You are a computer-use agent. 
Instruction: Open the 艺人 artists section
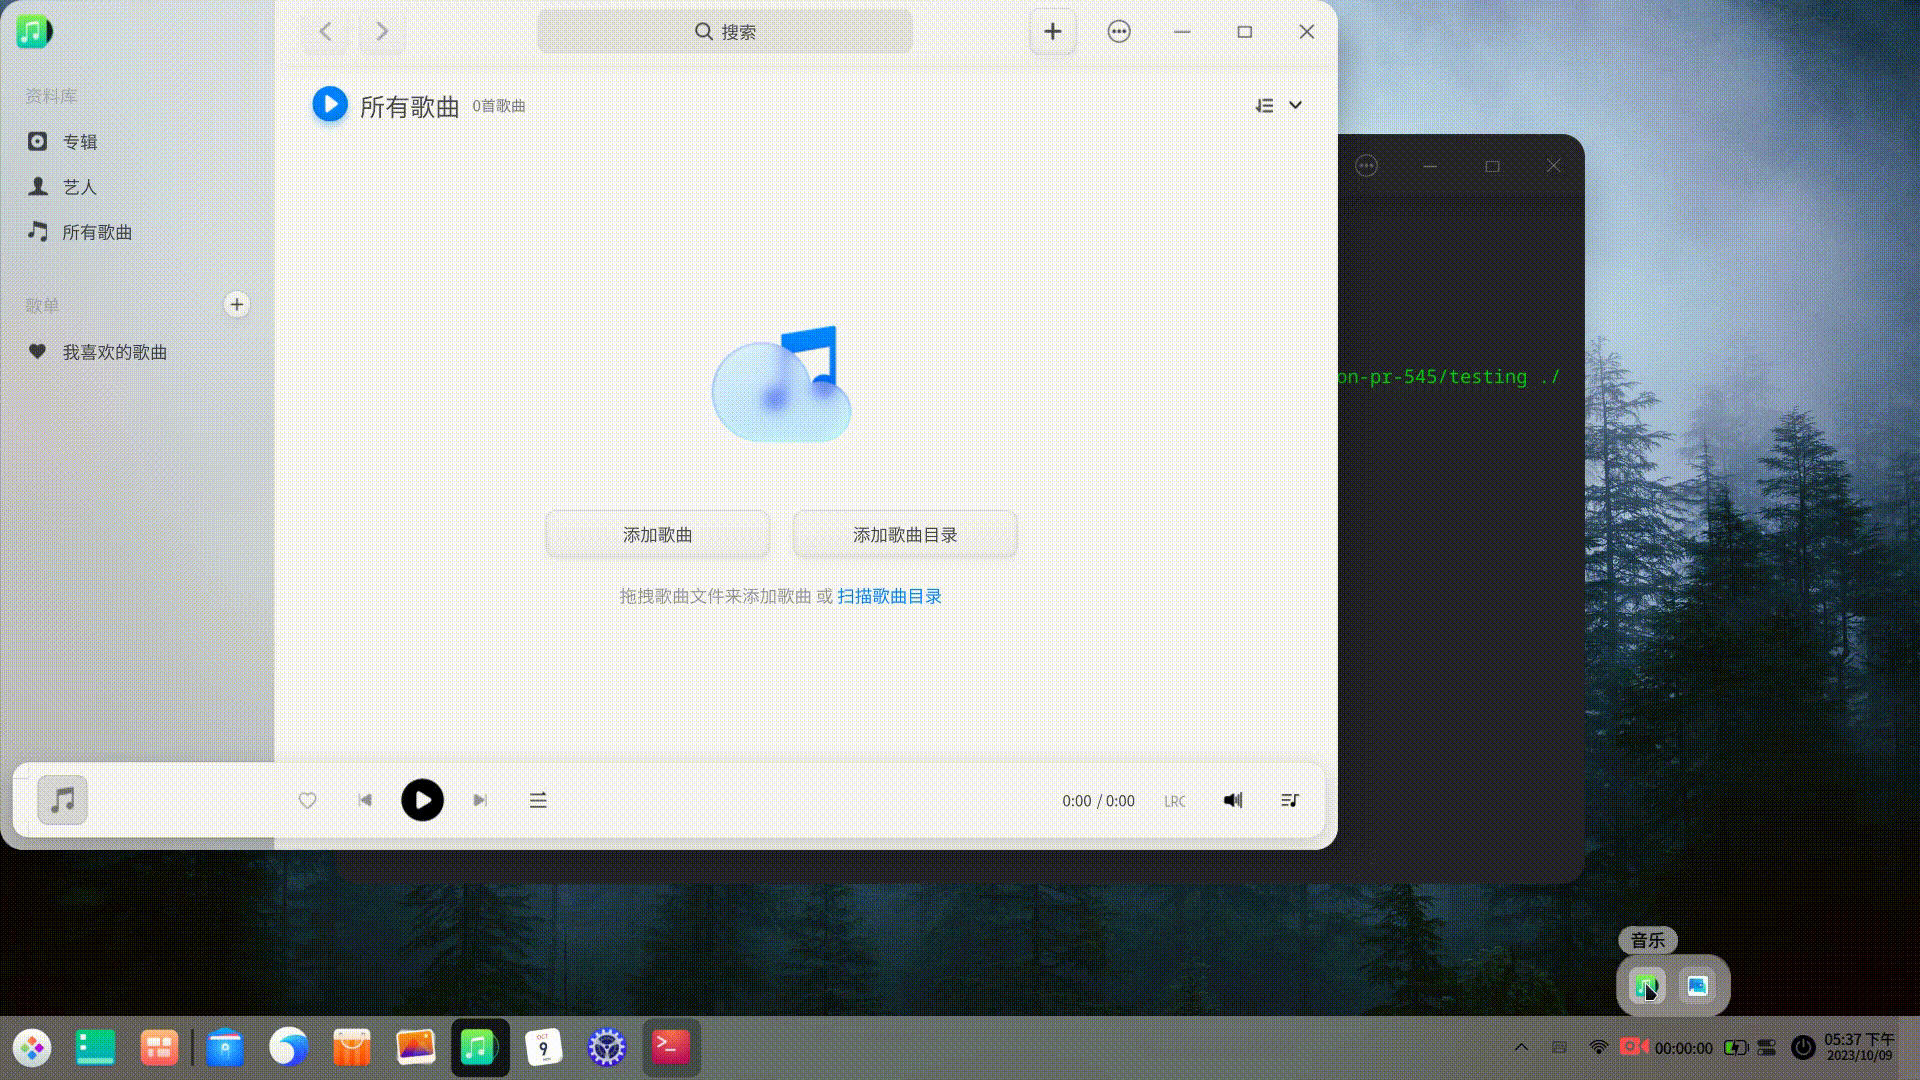[79, 186]
